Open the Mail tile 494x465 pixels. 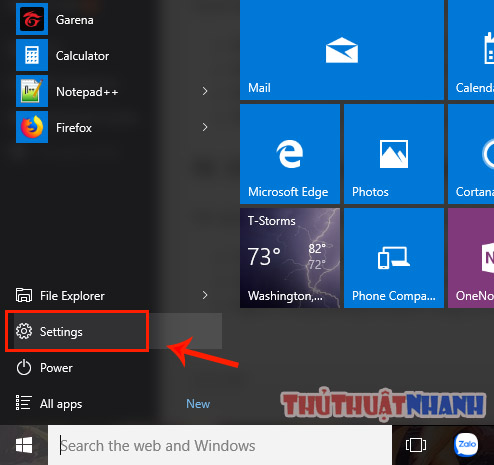coord(342,50)
